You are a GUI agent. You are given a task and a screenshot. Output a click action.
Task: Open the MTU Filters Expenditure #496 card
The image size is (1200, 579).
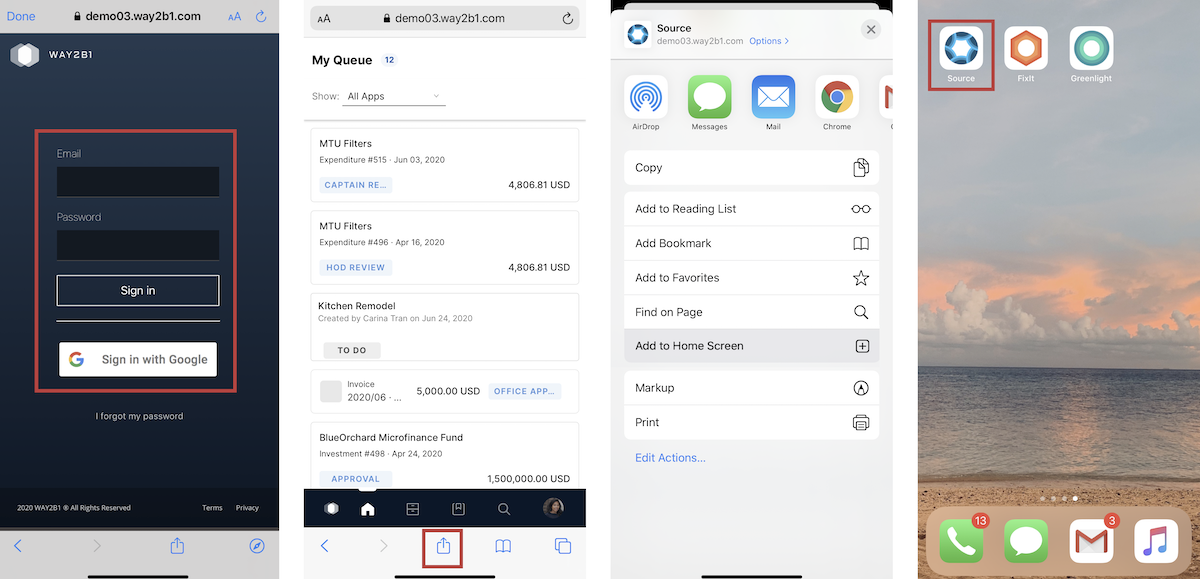tap(445, 248)
